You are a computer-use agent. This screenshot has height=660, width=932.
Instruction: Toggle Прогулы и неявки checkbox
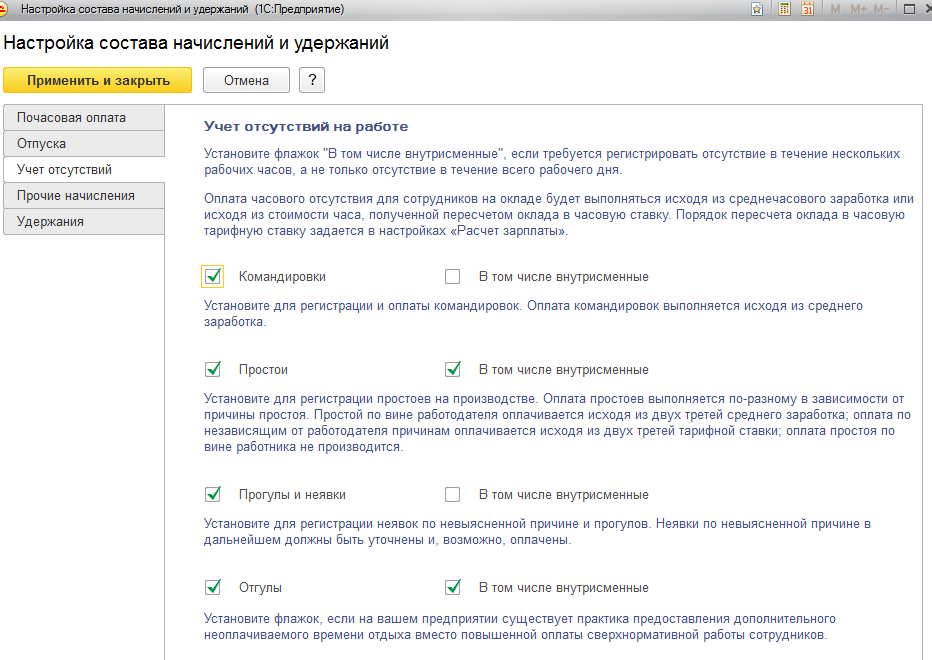click(213, 495)
